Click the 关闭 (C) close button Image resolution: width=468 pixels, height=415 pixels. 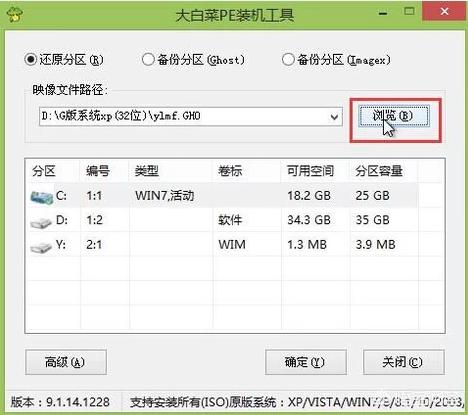tap(404, 362)
